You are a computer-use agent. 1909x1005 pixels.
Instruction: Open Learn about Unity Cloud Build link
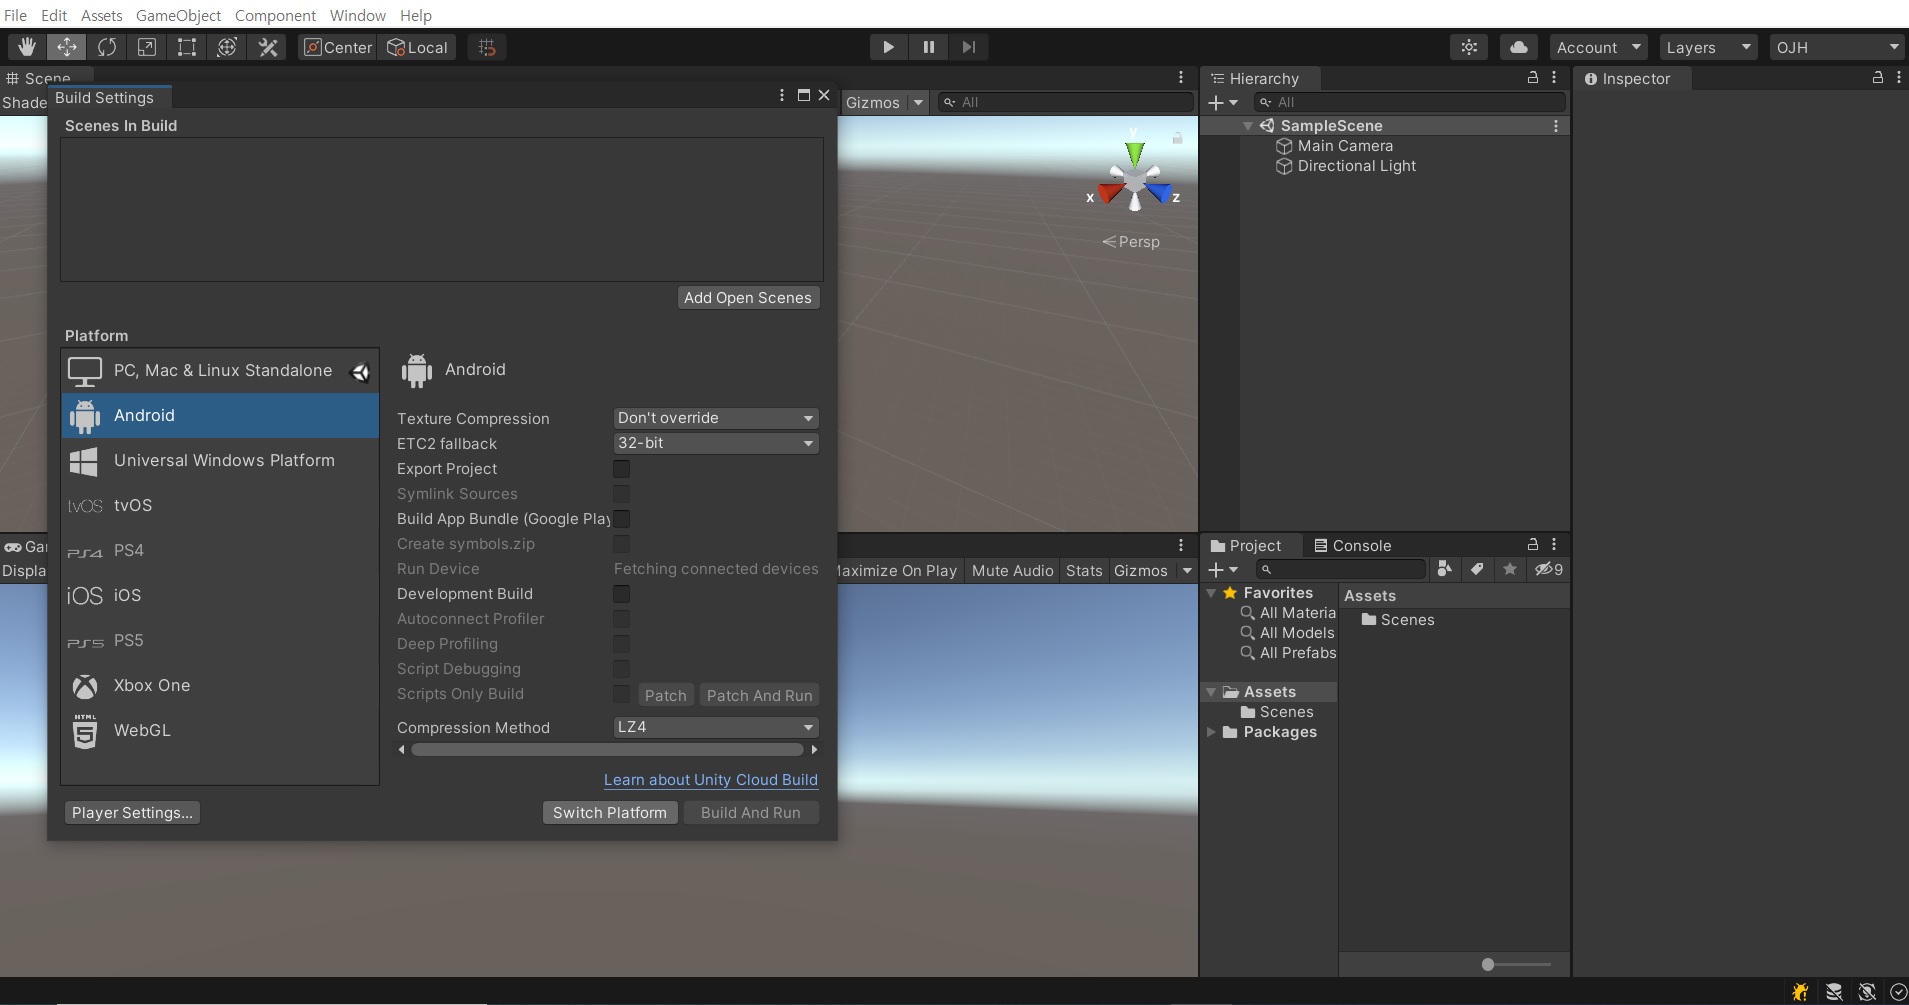[711, 780]
